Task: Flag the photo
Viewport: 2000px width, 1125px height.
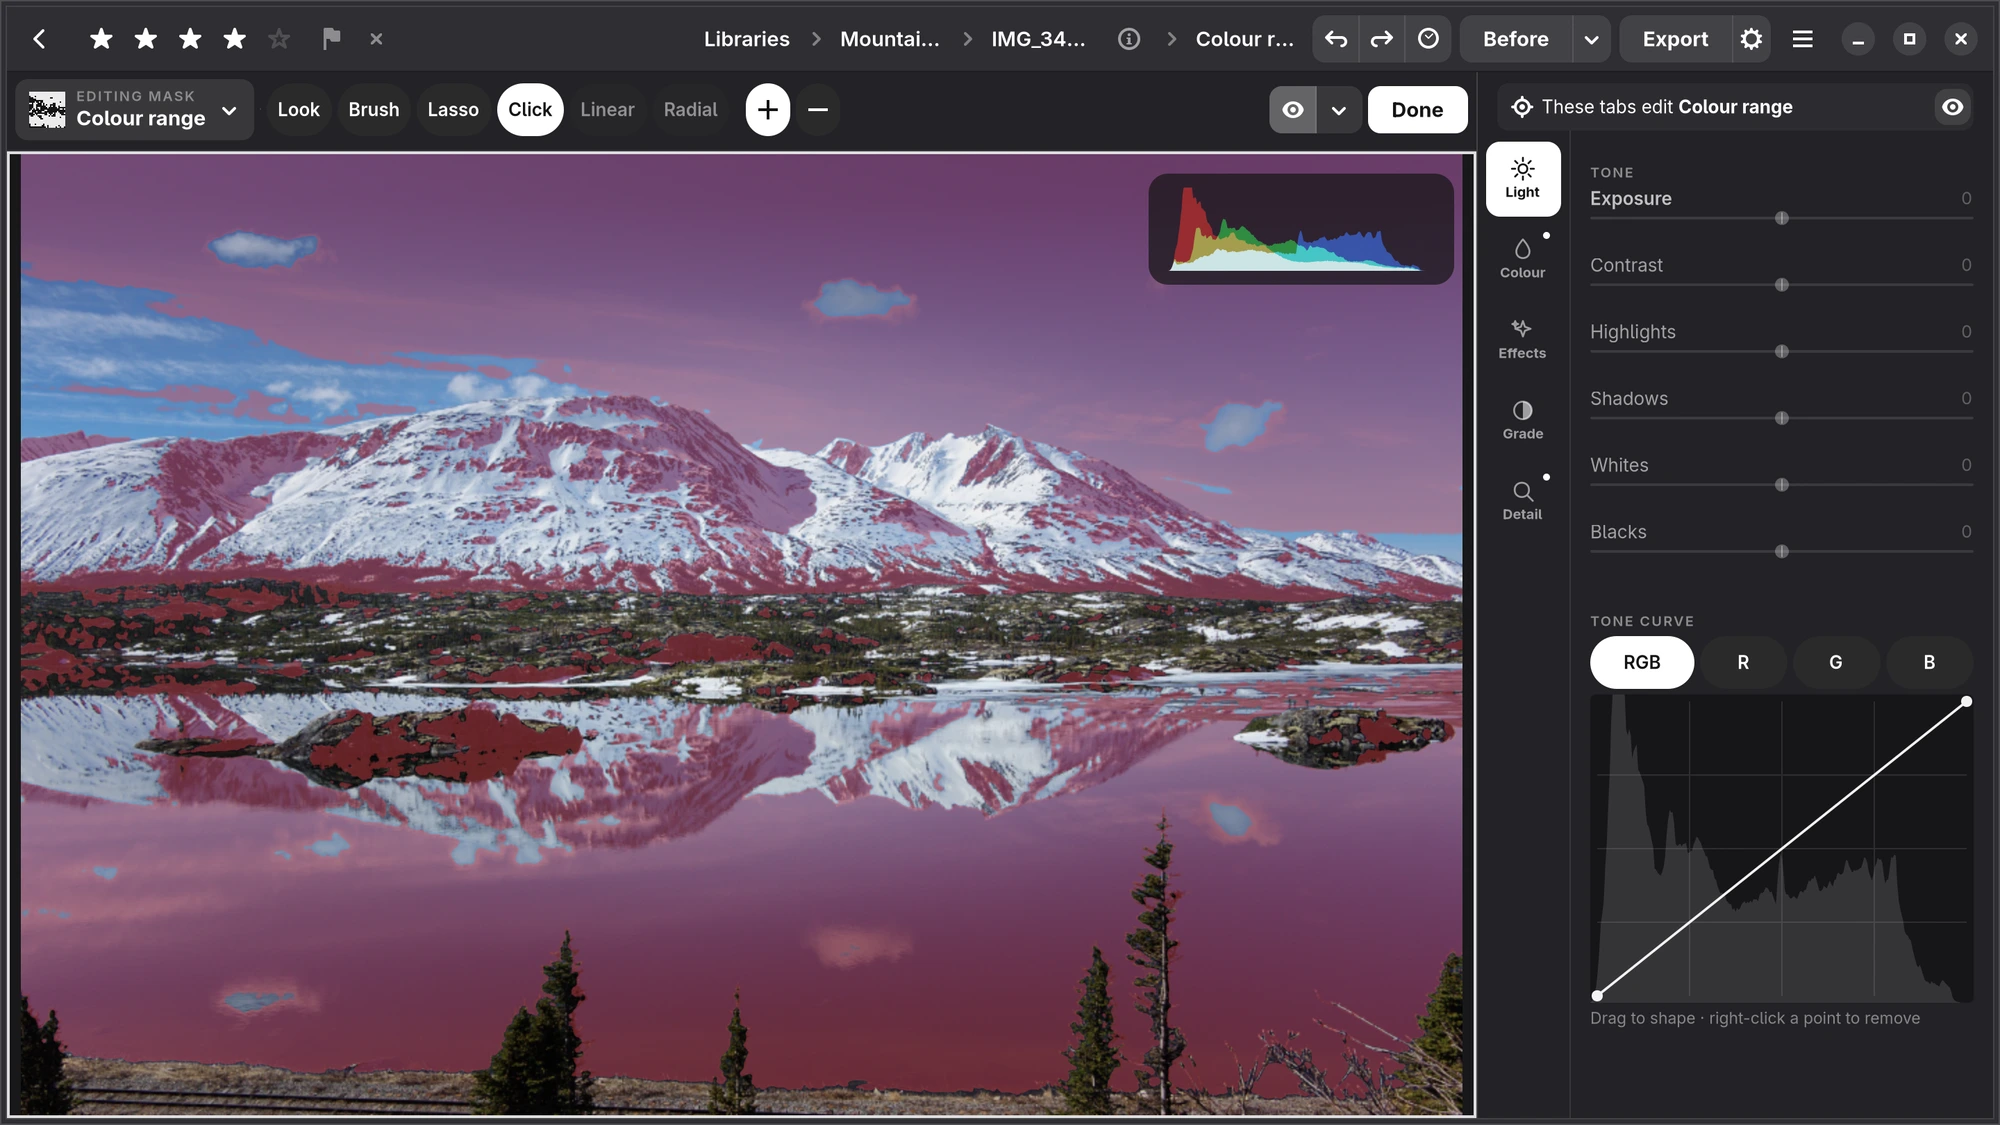Action: 331,39
